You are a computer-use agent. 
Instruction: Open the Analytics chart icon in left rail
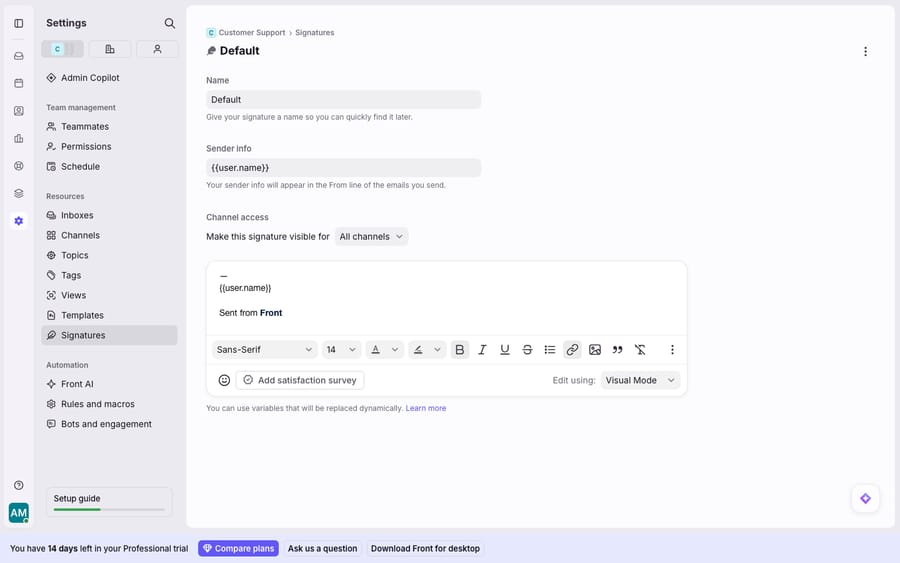click(18, 138)
